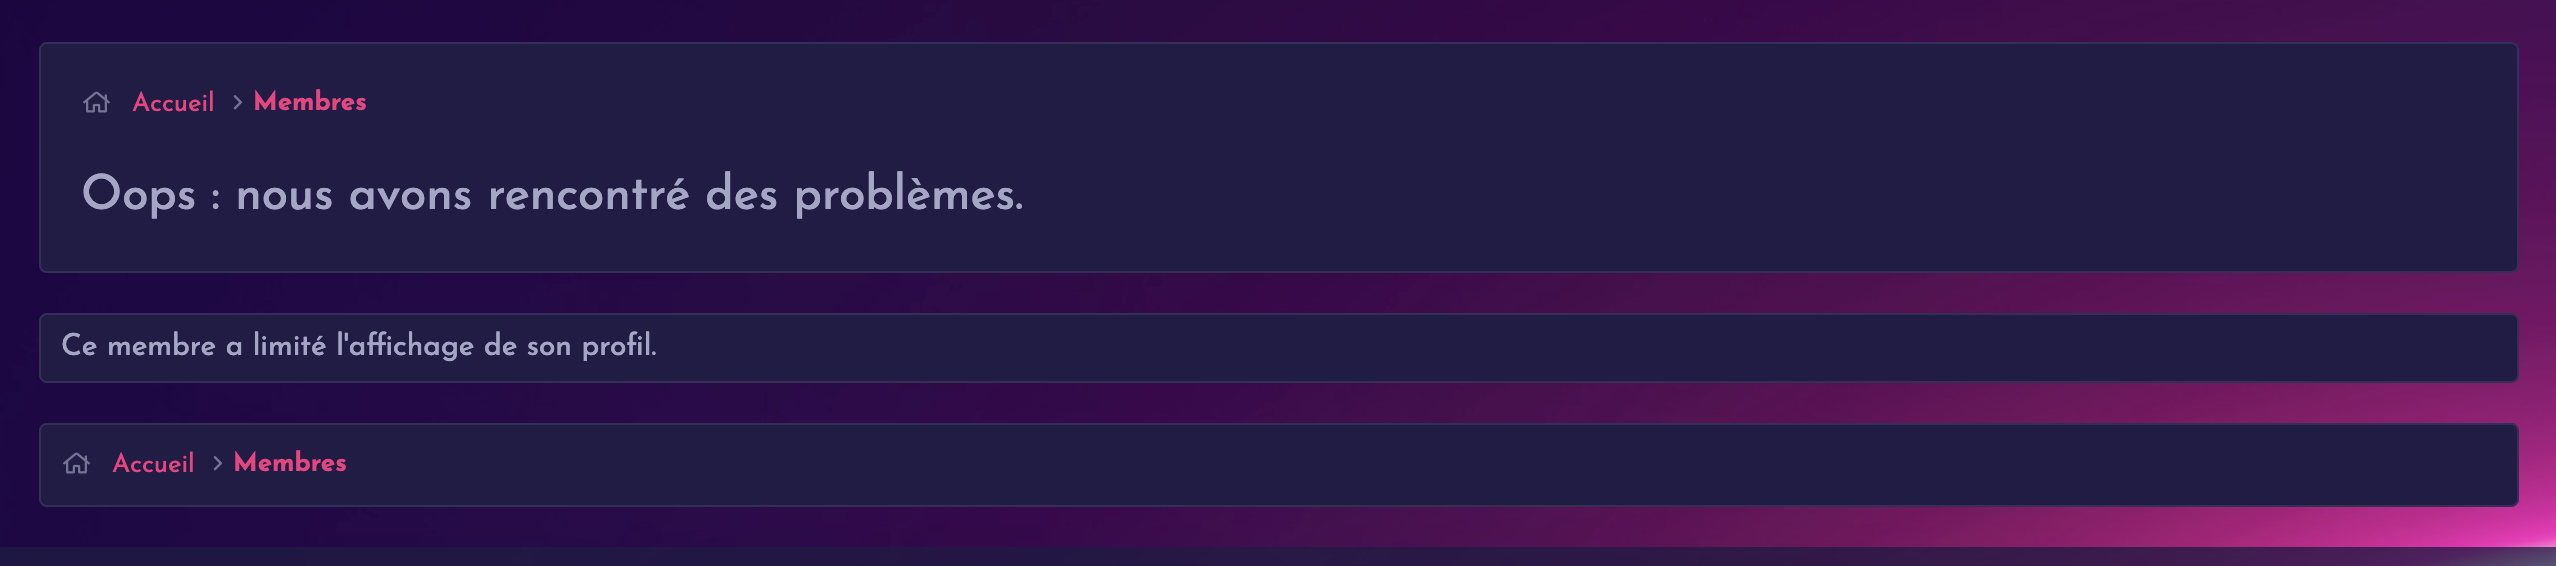Click the word "Oops" in the heading
2556x566 pixels.
(138, 193)
